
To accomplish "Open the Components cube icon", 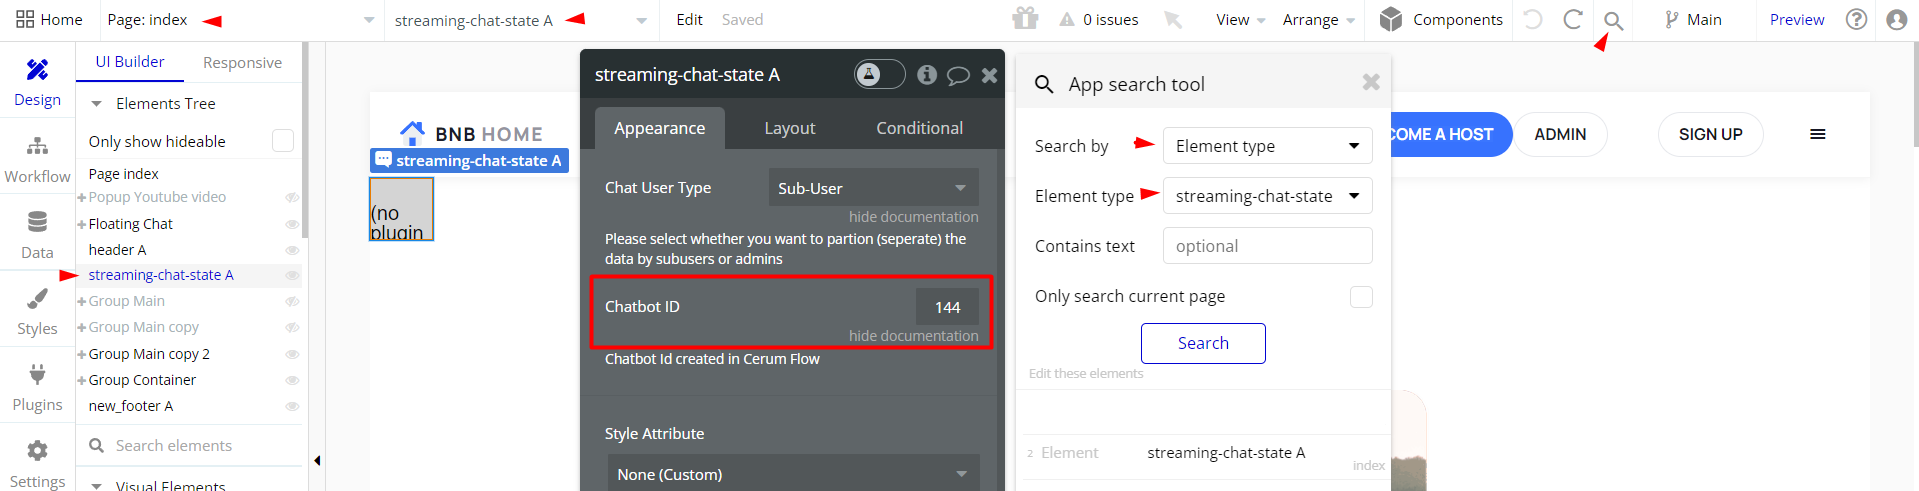I will [1391, 19].
